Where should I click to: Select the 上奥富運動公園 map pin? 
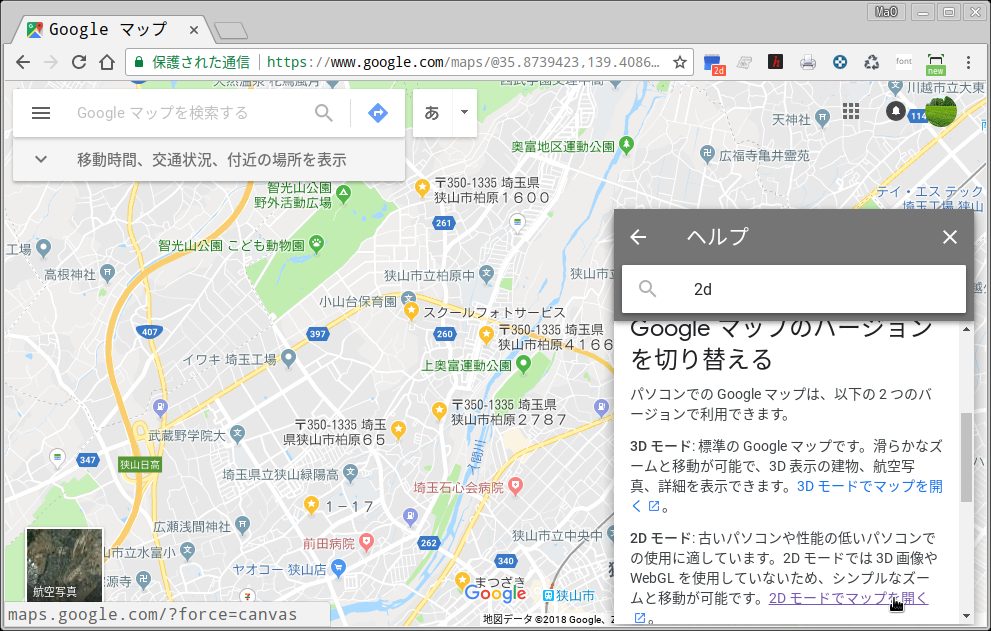click(523, 364)
